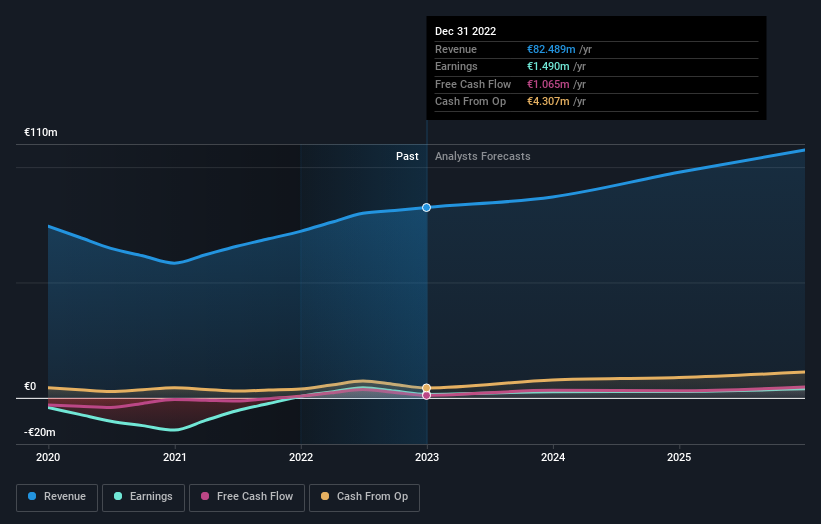Toggle the Free Cash Flow legend series
This screenshot has height=524, width=821.
click(247, 497)
